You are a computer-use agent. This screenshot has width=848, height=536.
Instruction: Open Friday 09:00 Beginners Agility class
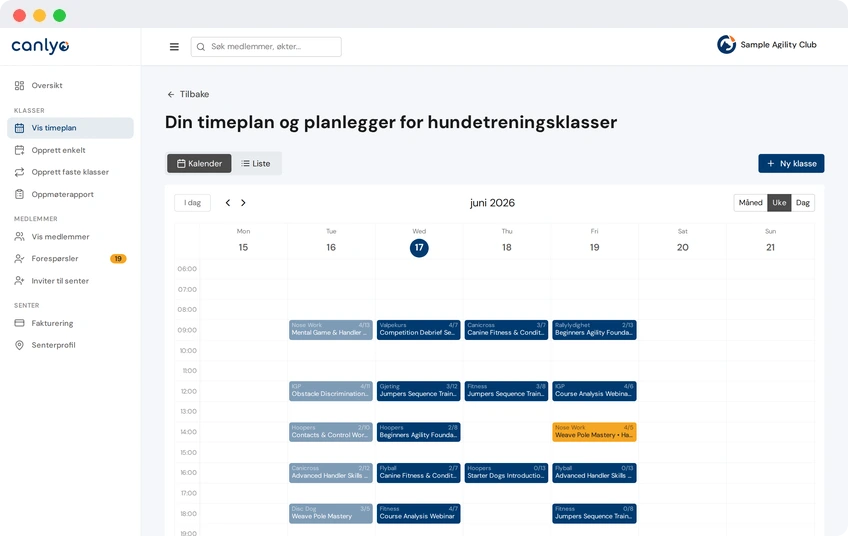click(594, 330)
